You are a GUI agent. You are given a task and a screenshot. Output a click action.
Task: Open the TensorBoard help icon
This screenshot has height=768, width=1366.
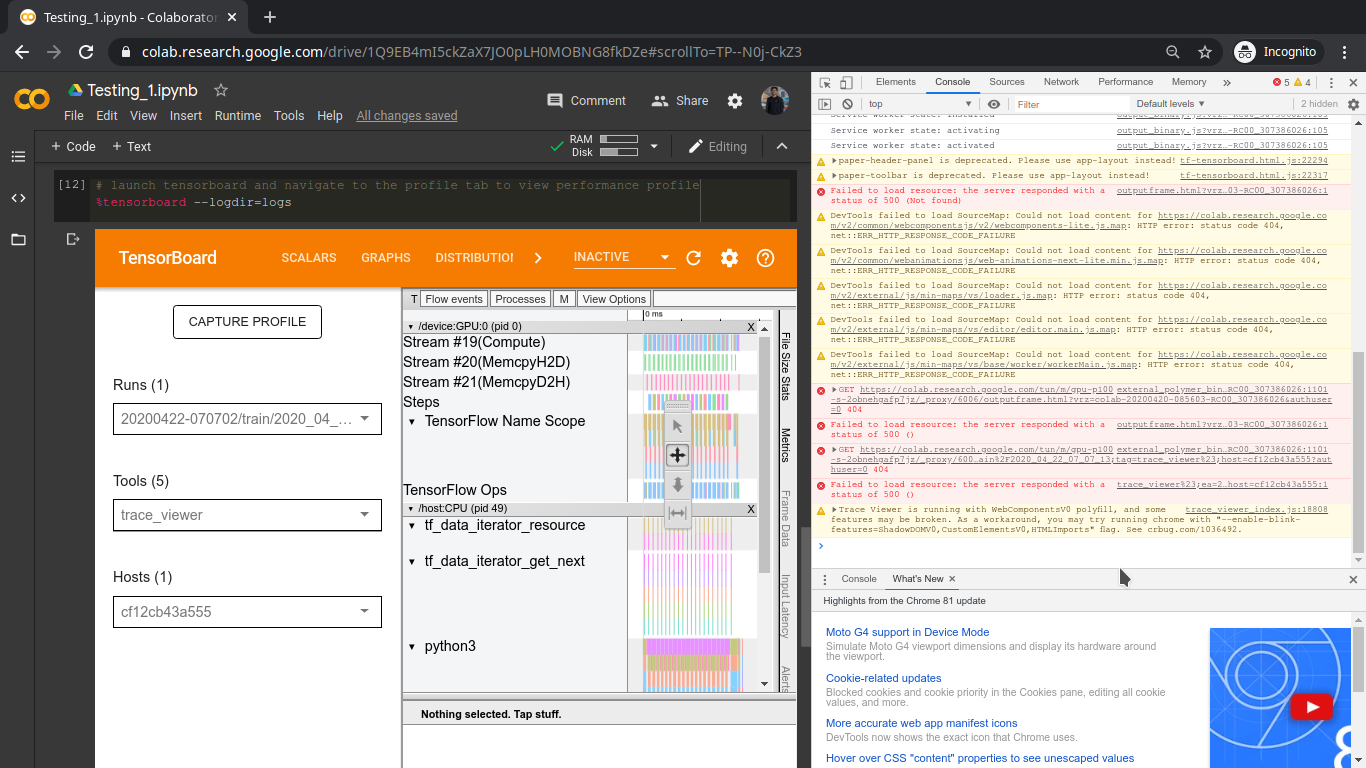(766, 258)
